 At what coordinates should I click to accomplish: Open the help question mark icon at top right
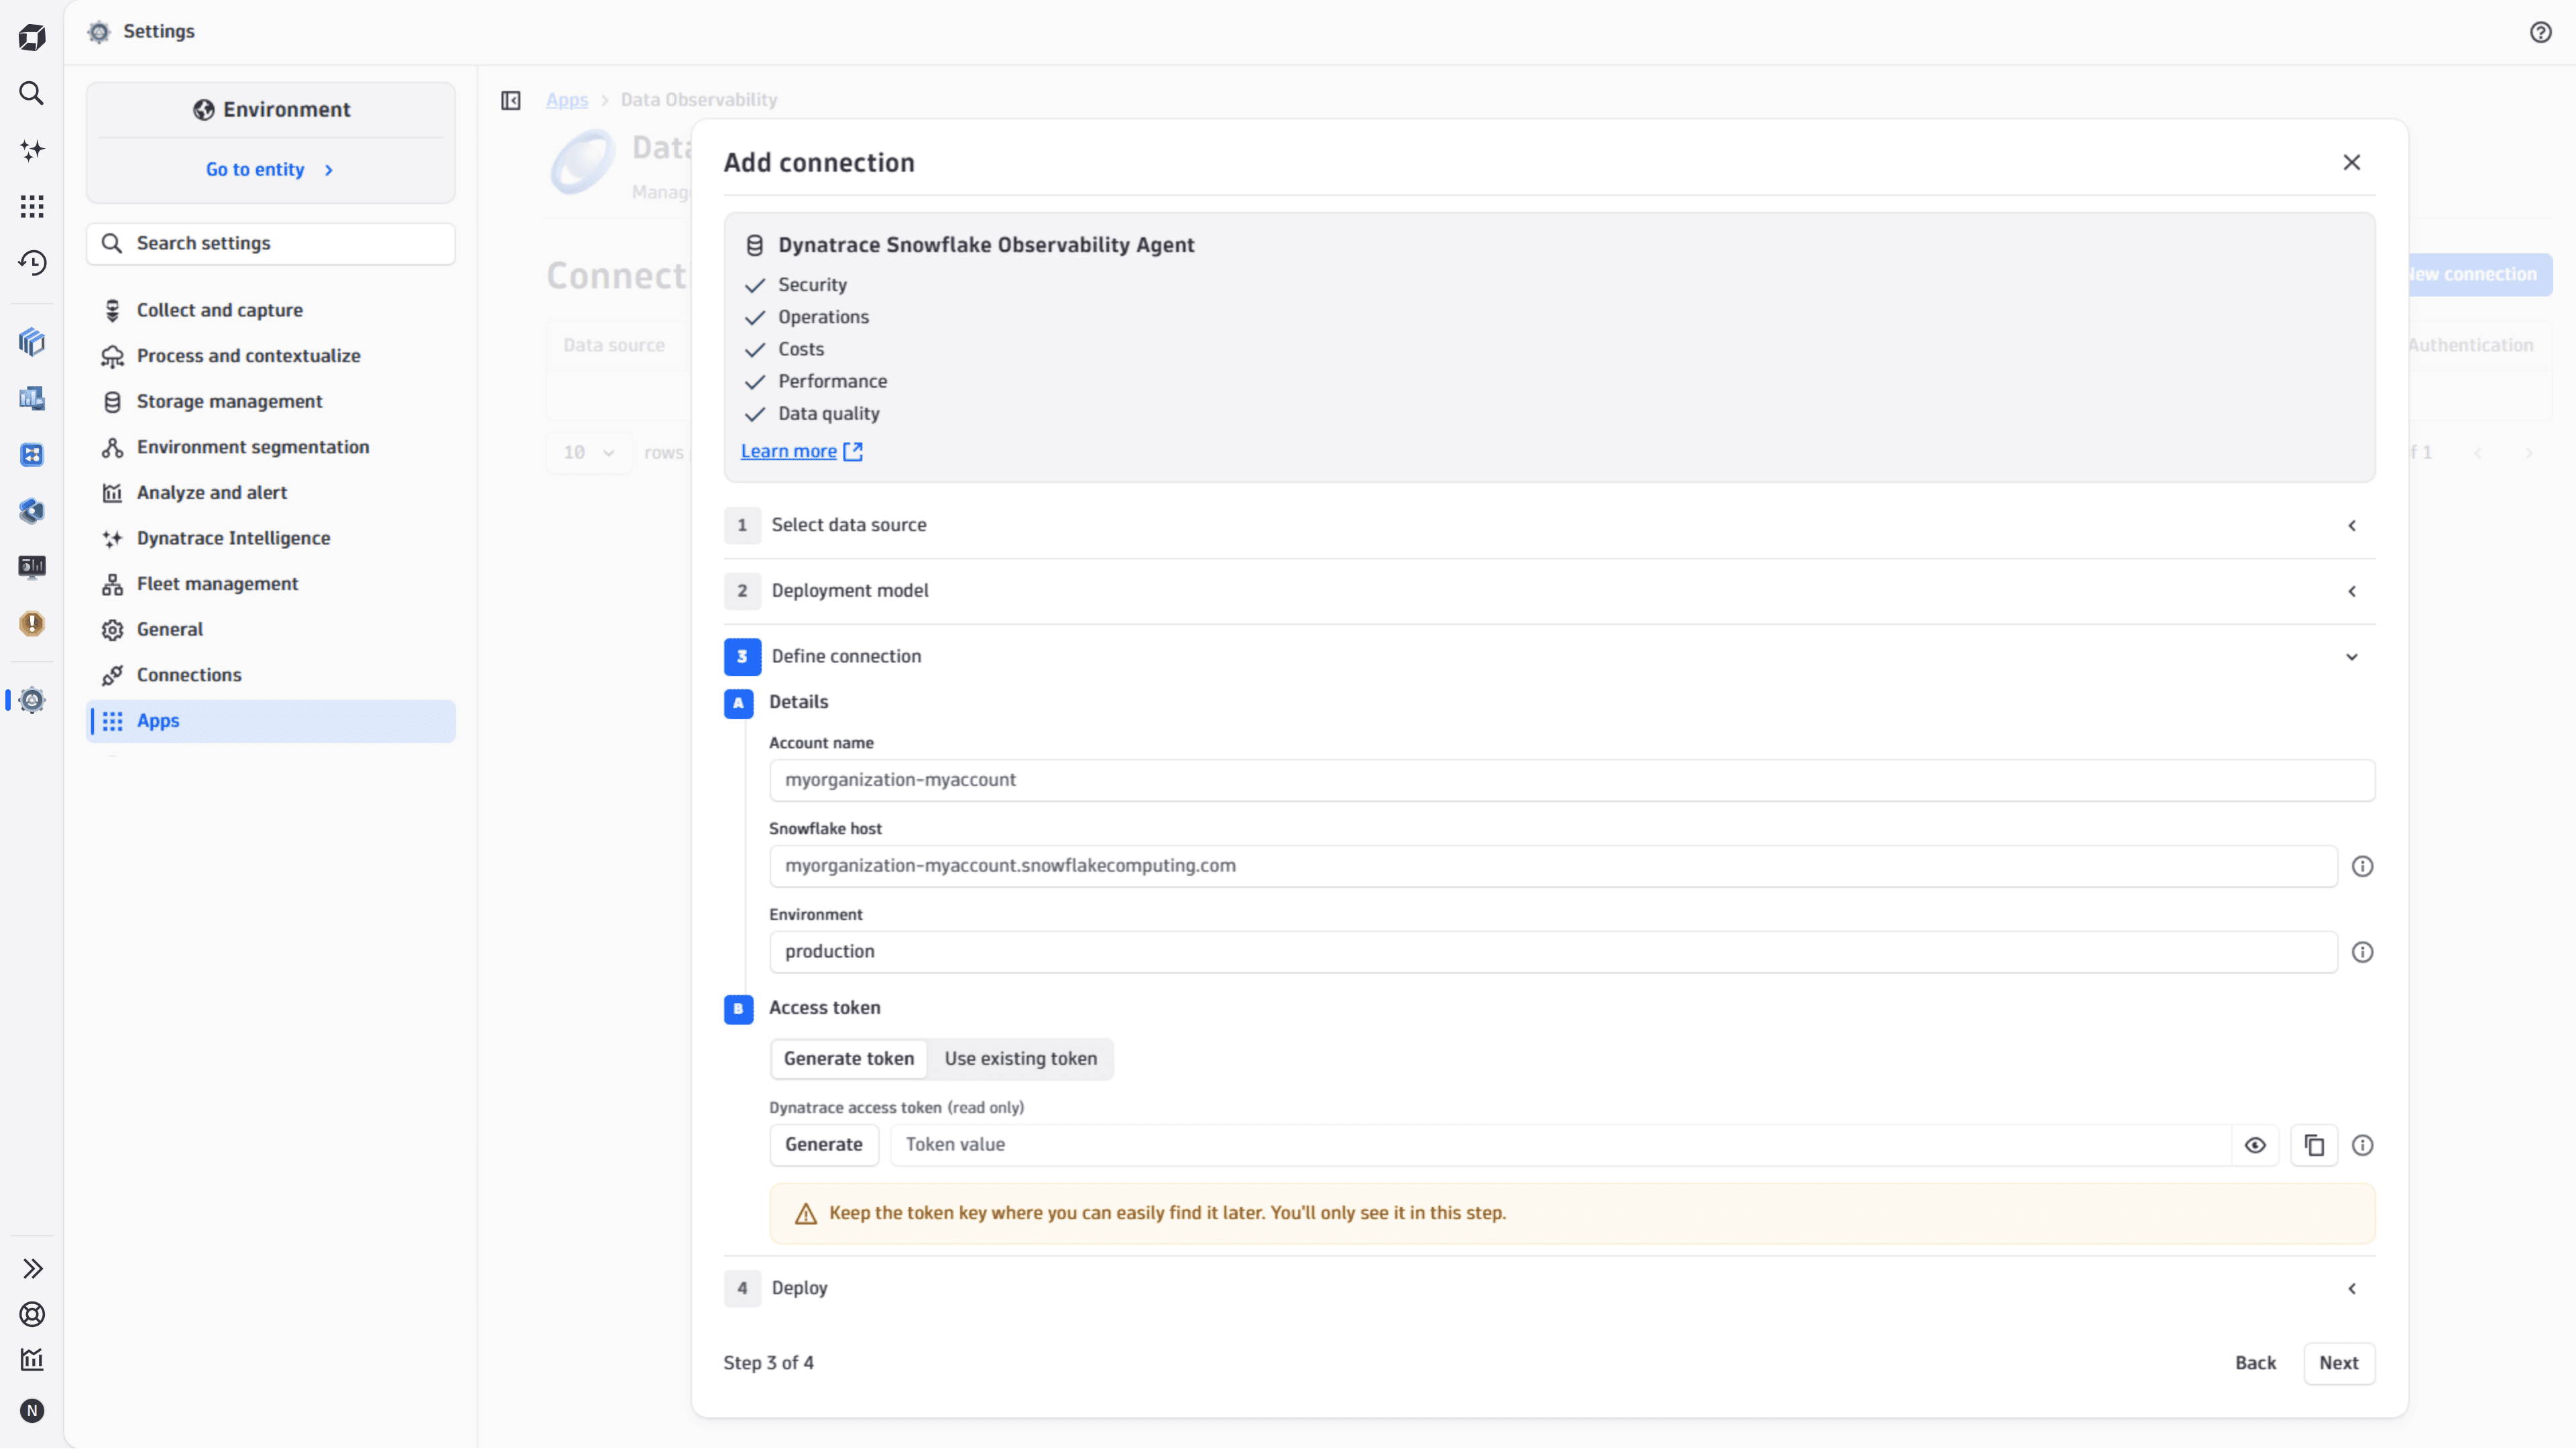(2541, 32)
